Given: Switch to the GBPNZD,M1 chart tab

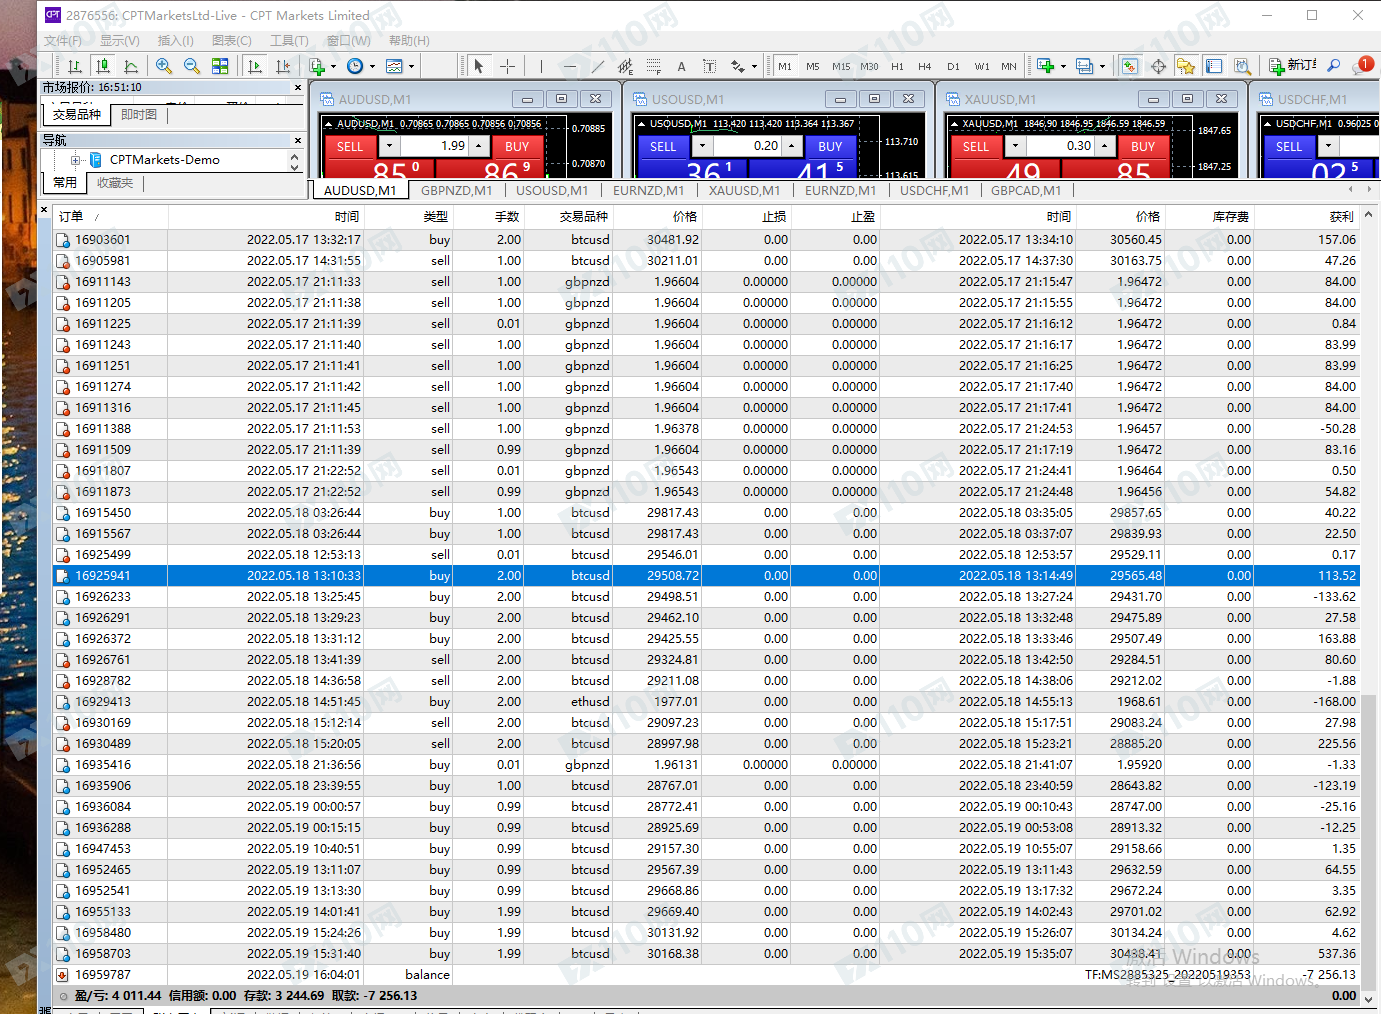Looking at the screenshot, I should coord(456,190).
